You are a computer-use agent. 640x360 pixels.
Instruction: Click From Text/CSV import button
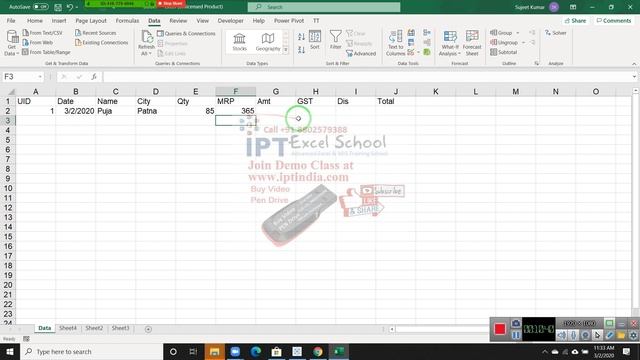click(x=42, y=33)
